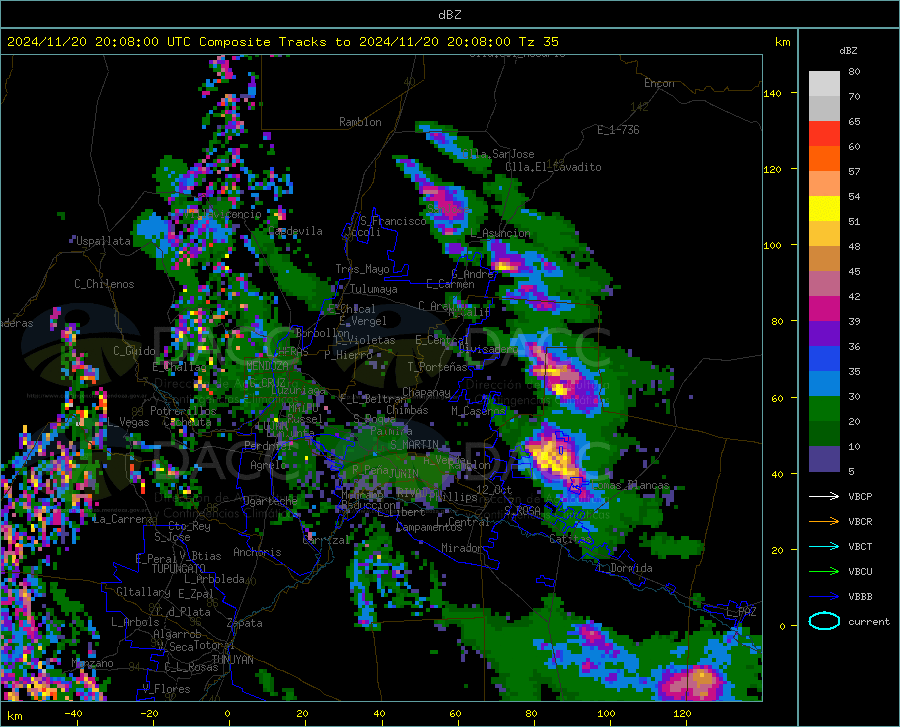900x727 pixels.
Task: Click the green VBCU arrow in legend
Action: (824, 572)
